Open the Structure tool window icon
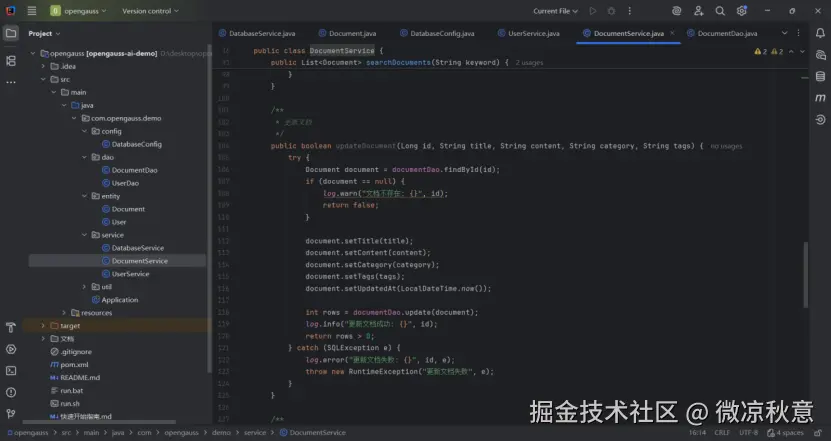The image size is (831, 442). pos(11,61)
